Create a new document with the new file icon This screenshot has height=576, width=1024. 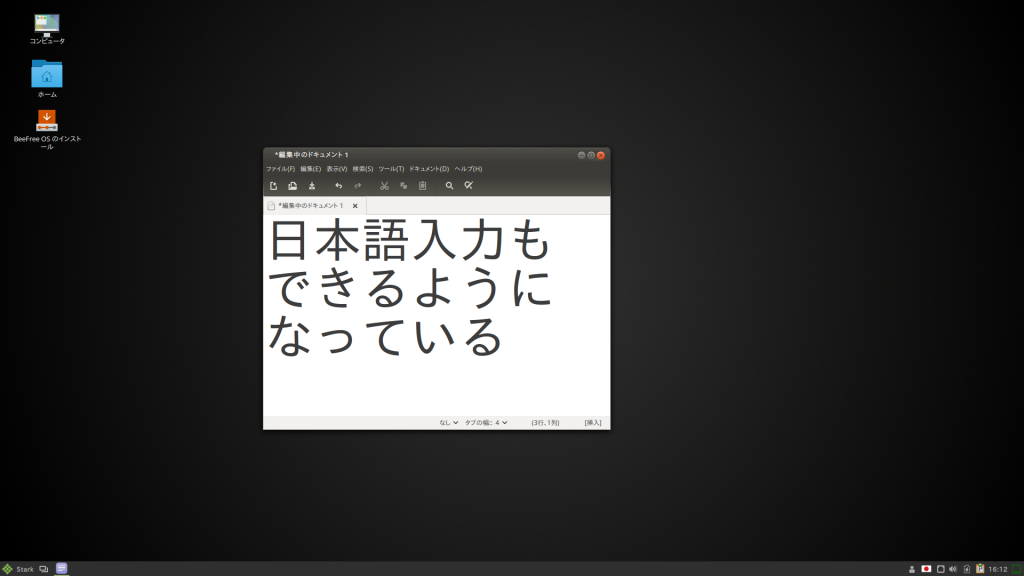[274, 186]
